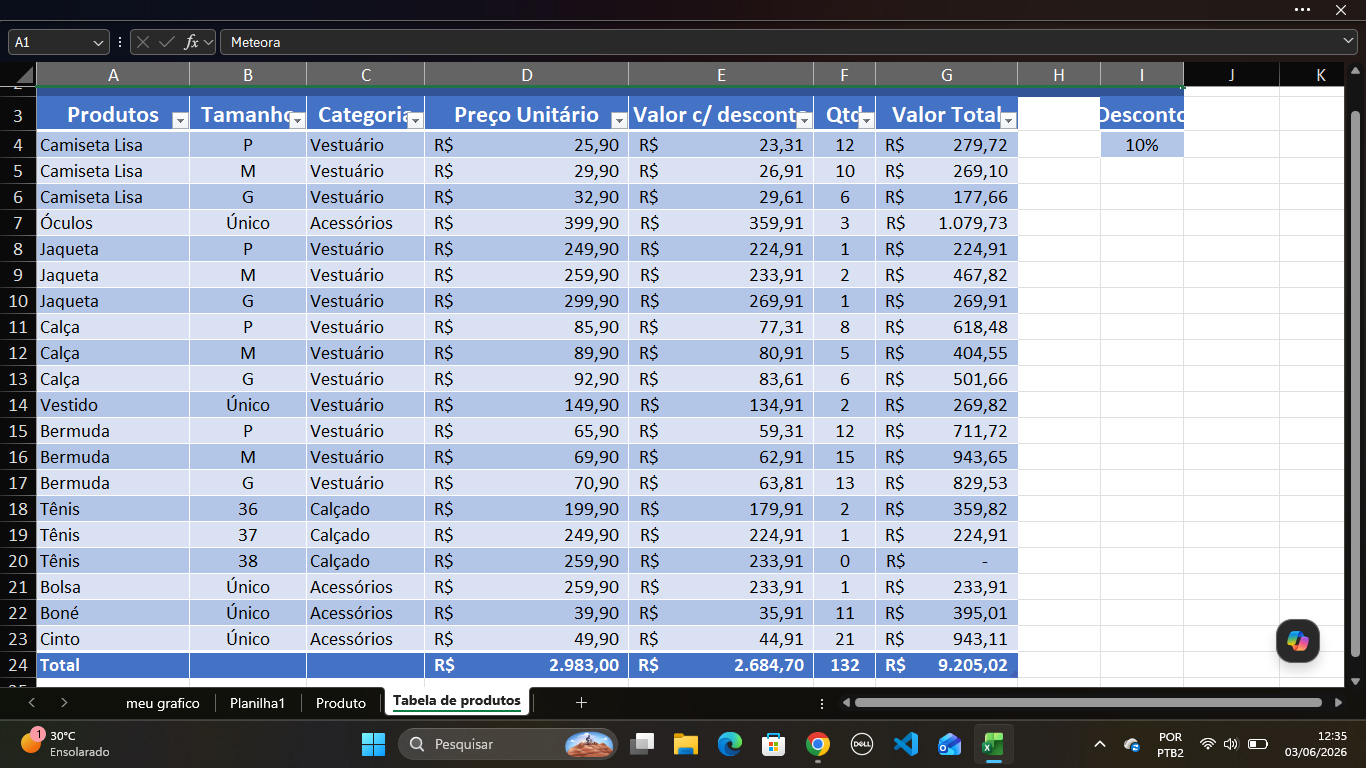Click the Enter checkmark icon in formula bar

coord(167,42)
